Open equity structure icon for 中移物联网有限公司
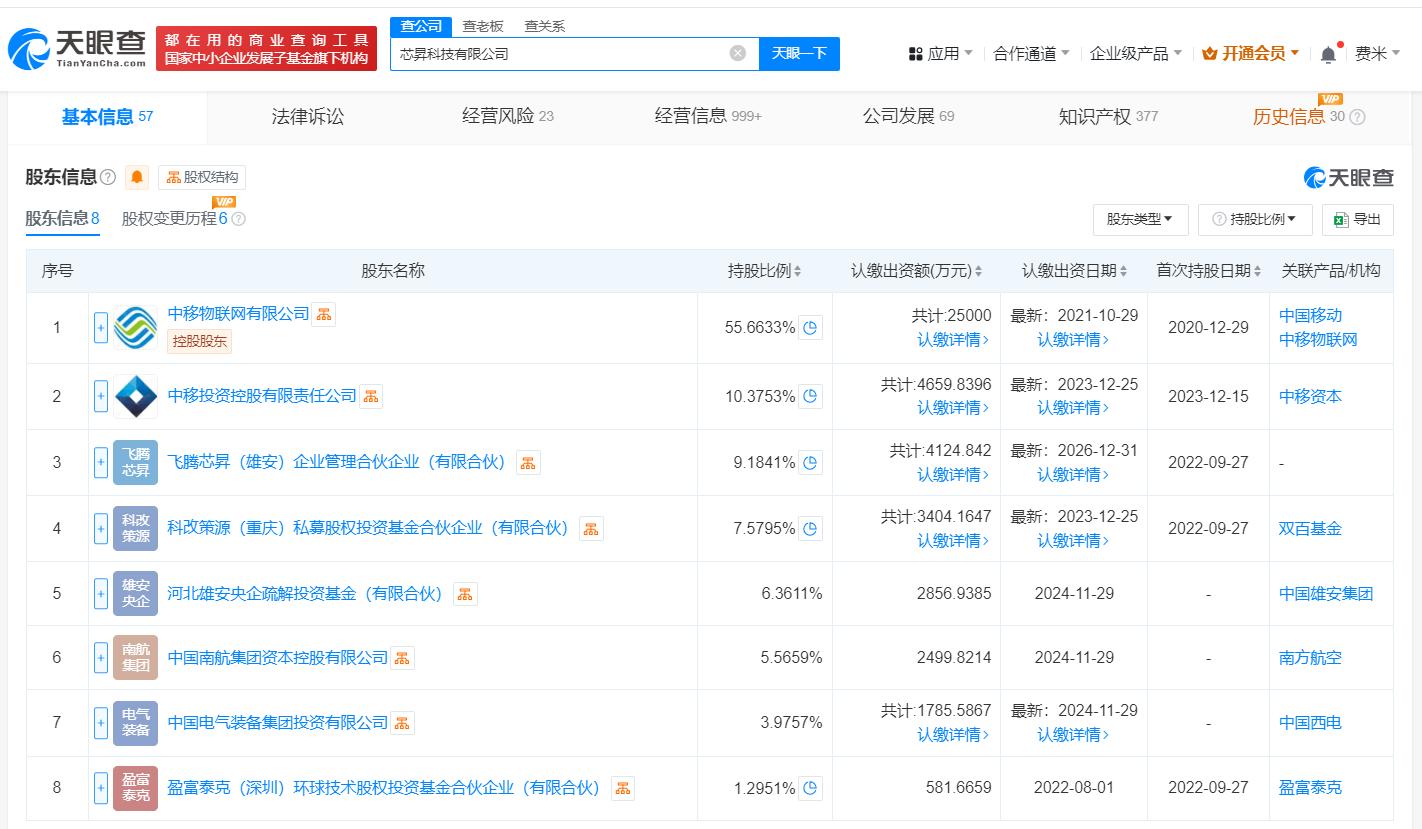 [x=324, y=314]
